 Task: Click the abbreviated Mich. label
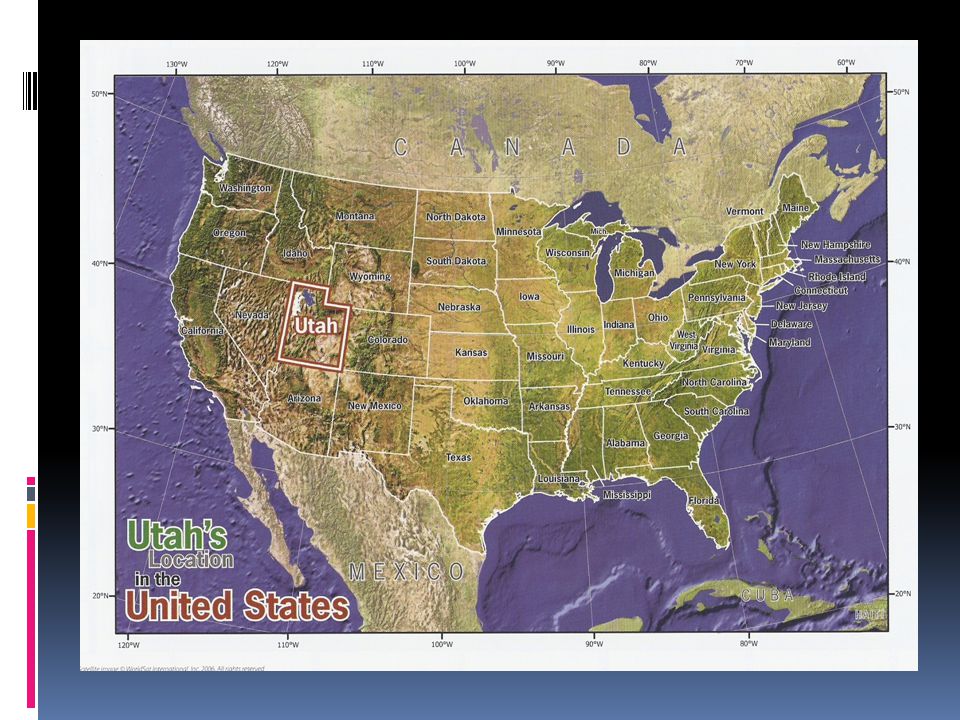click(599, 231)
